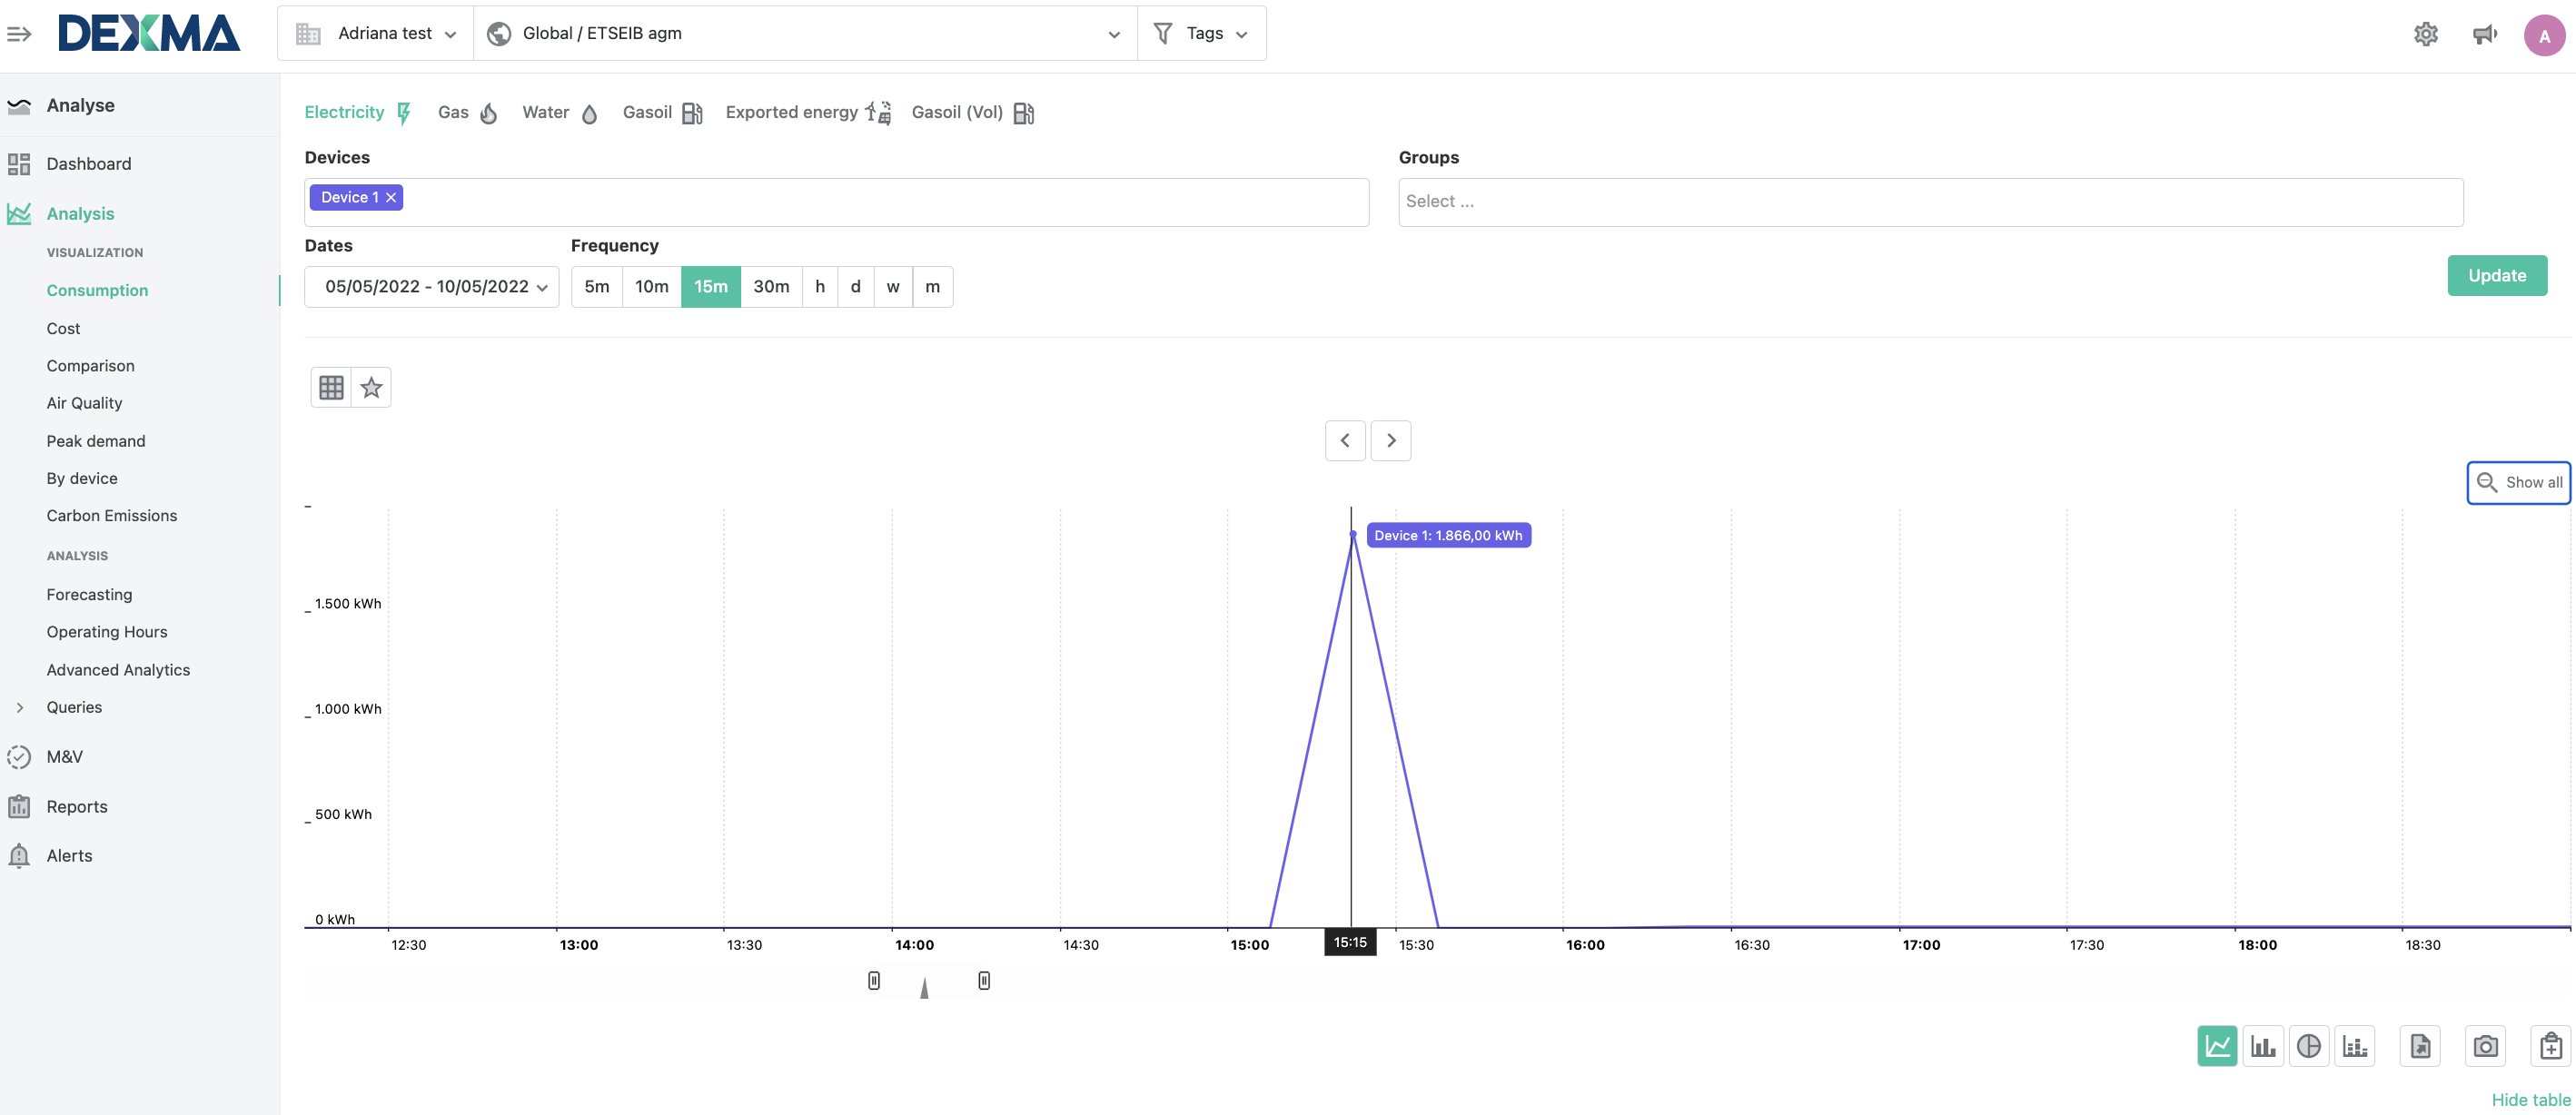Open the announcements megaphone icon
Image resolution: width=2576 pixels, height=1115 pixels.
coord(2484,34)
